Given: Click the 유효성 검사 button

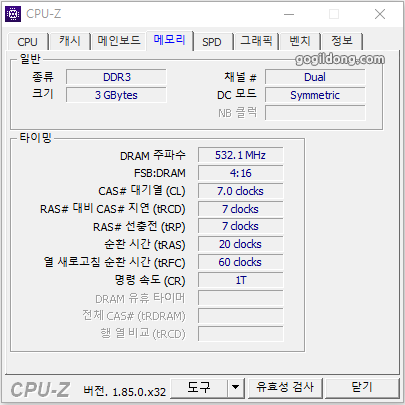Looking at the screenshot, I should 285,388.
